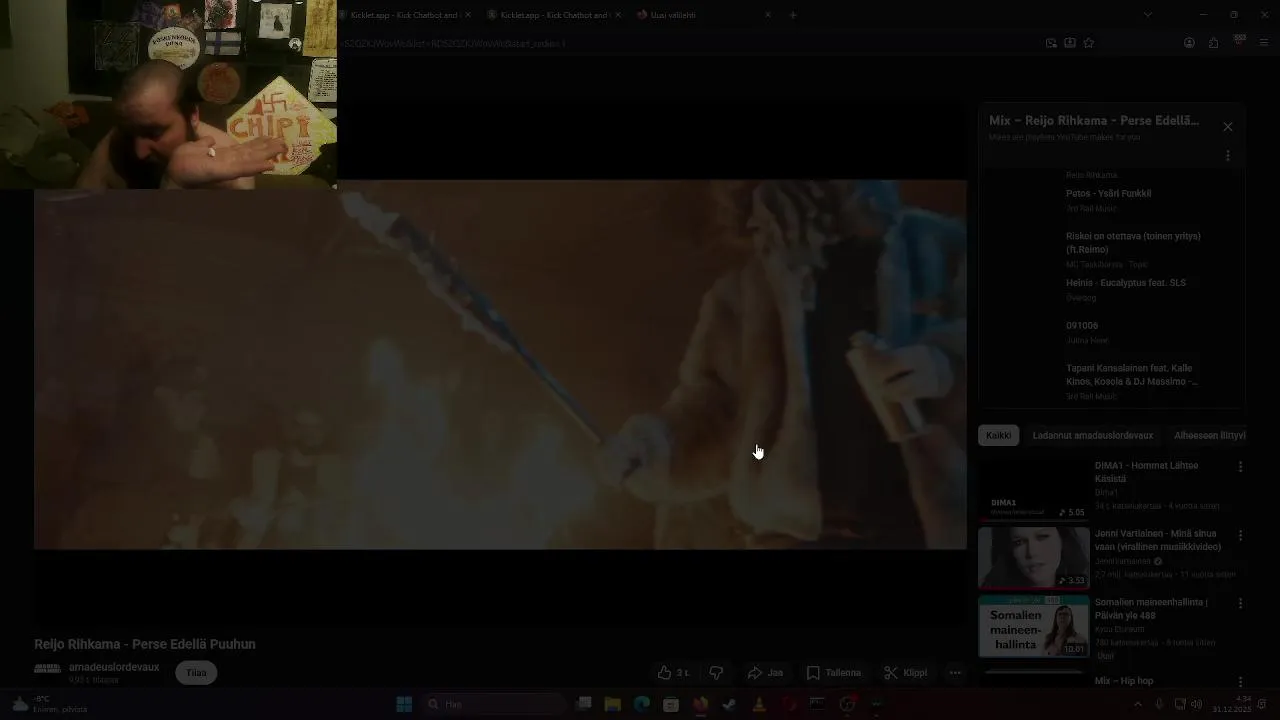This screenshot has height=720, width=1280.
Task: Open options menu for Mix - Hip hop
Action: pyautogui.click(x=1240, y=682)
